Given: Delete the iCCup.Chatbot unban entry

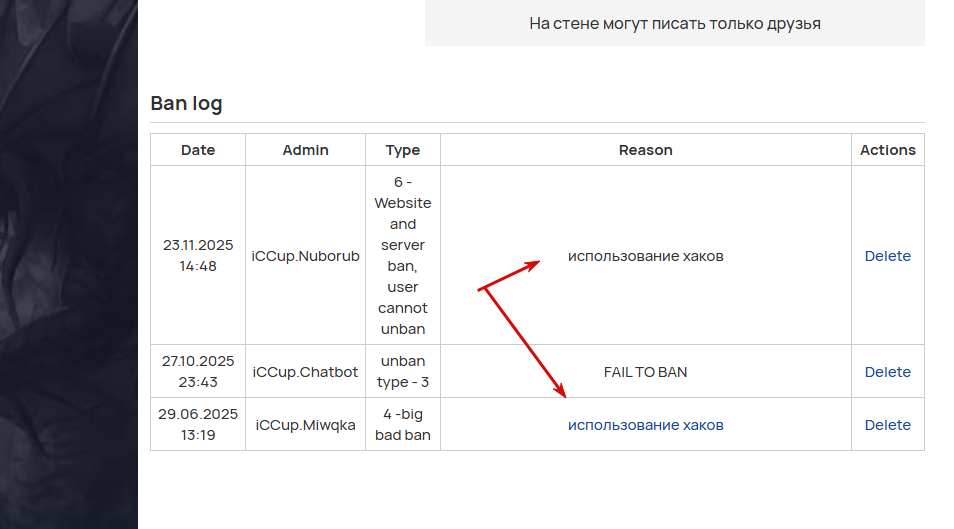Looking at the screenshot, I should 887,371.
